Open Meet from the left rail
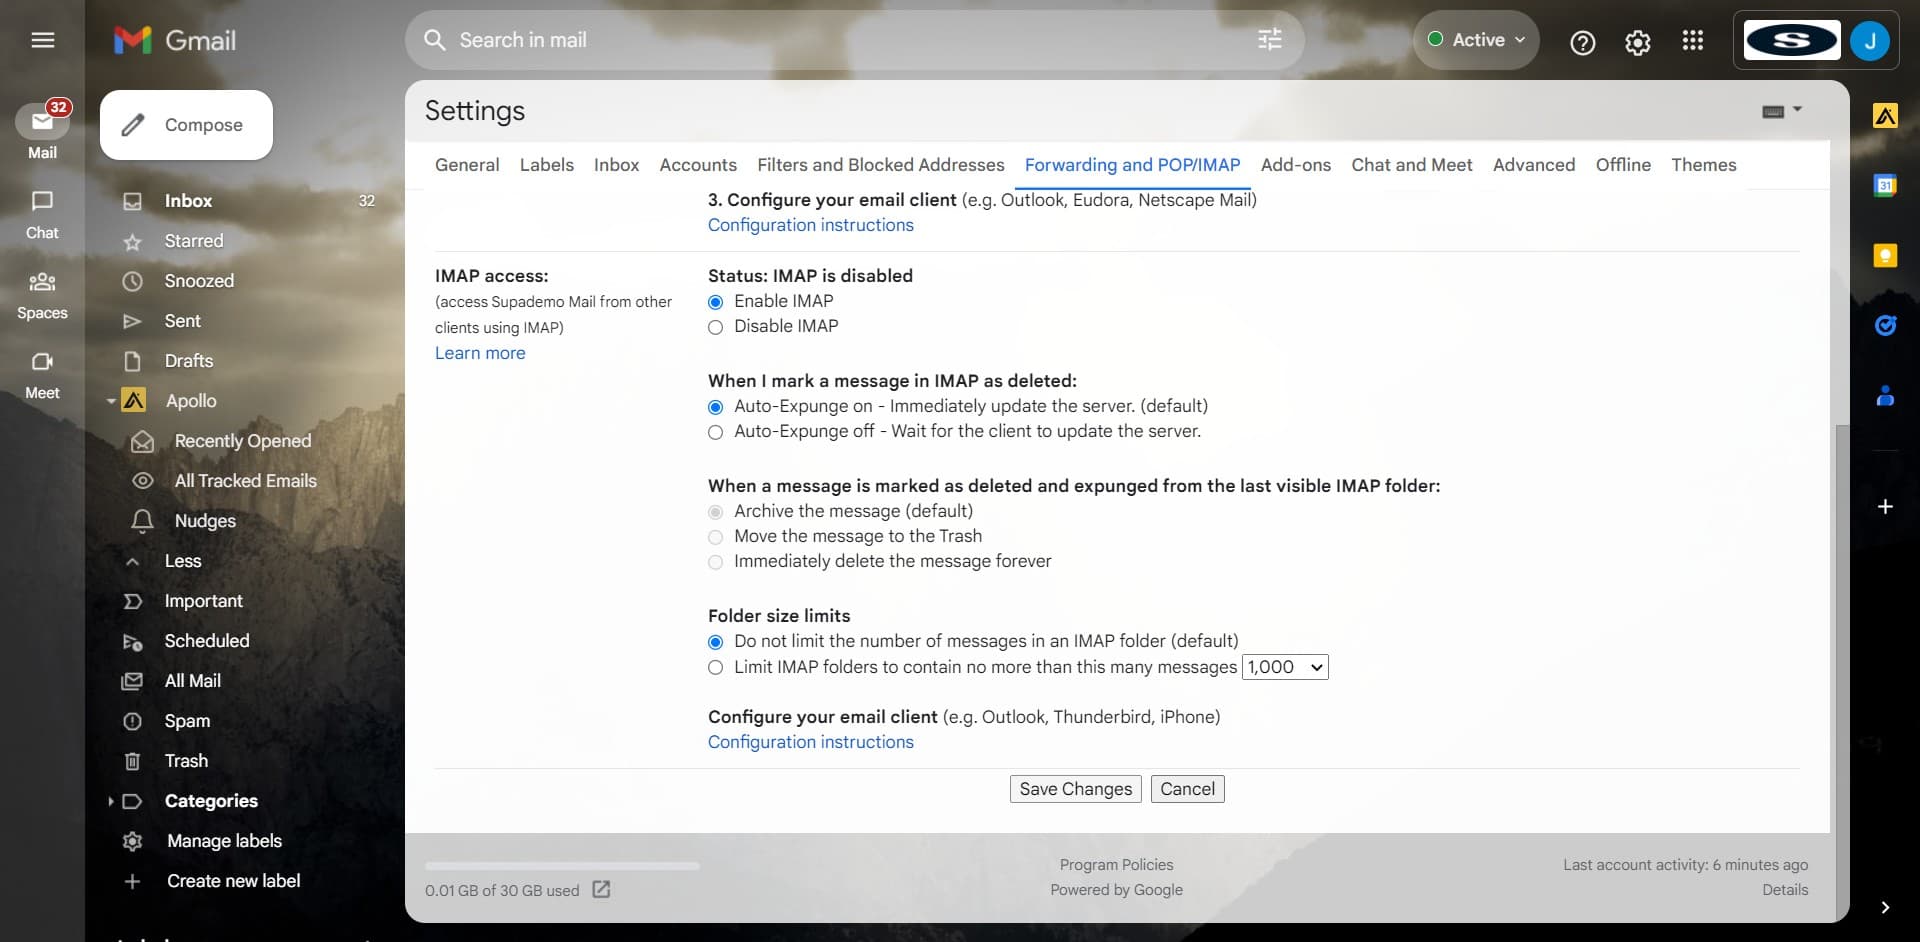The width and height of the screenshot is (1920, 942). (x=42, y=374)
